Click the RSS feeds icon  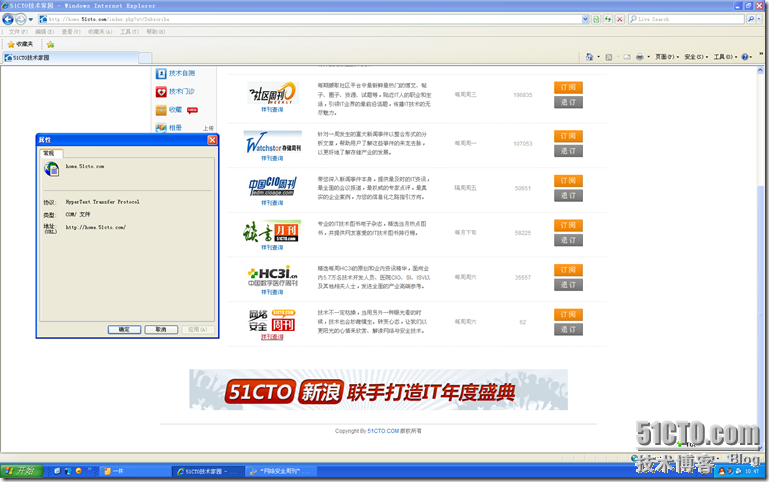pos(609,57)
